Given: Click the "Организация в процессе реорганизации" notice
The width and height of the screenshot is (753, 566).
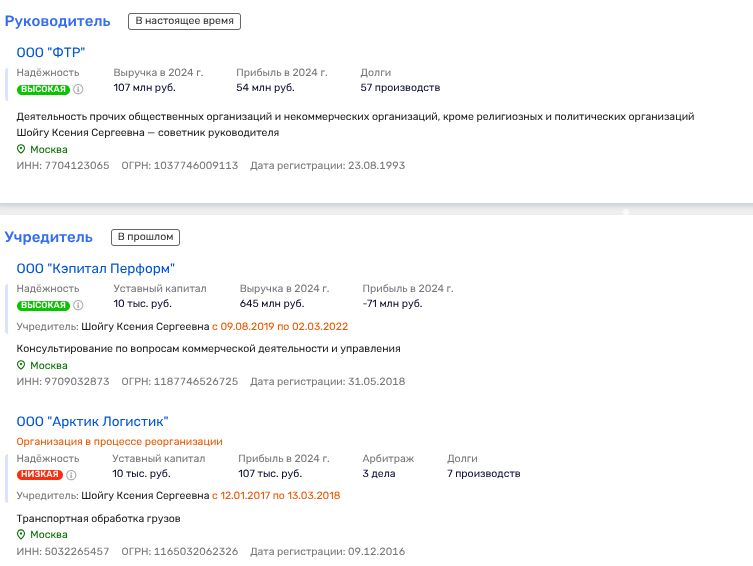Looking at the screenshot, I should point(119,441).
